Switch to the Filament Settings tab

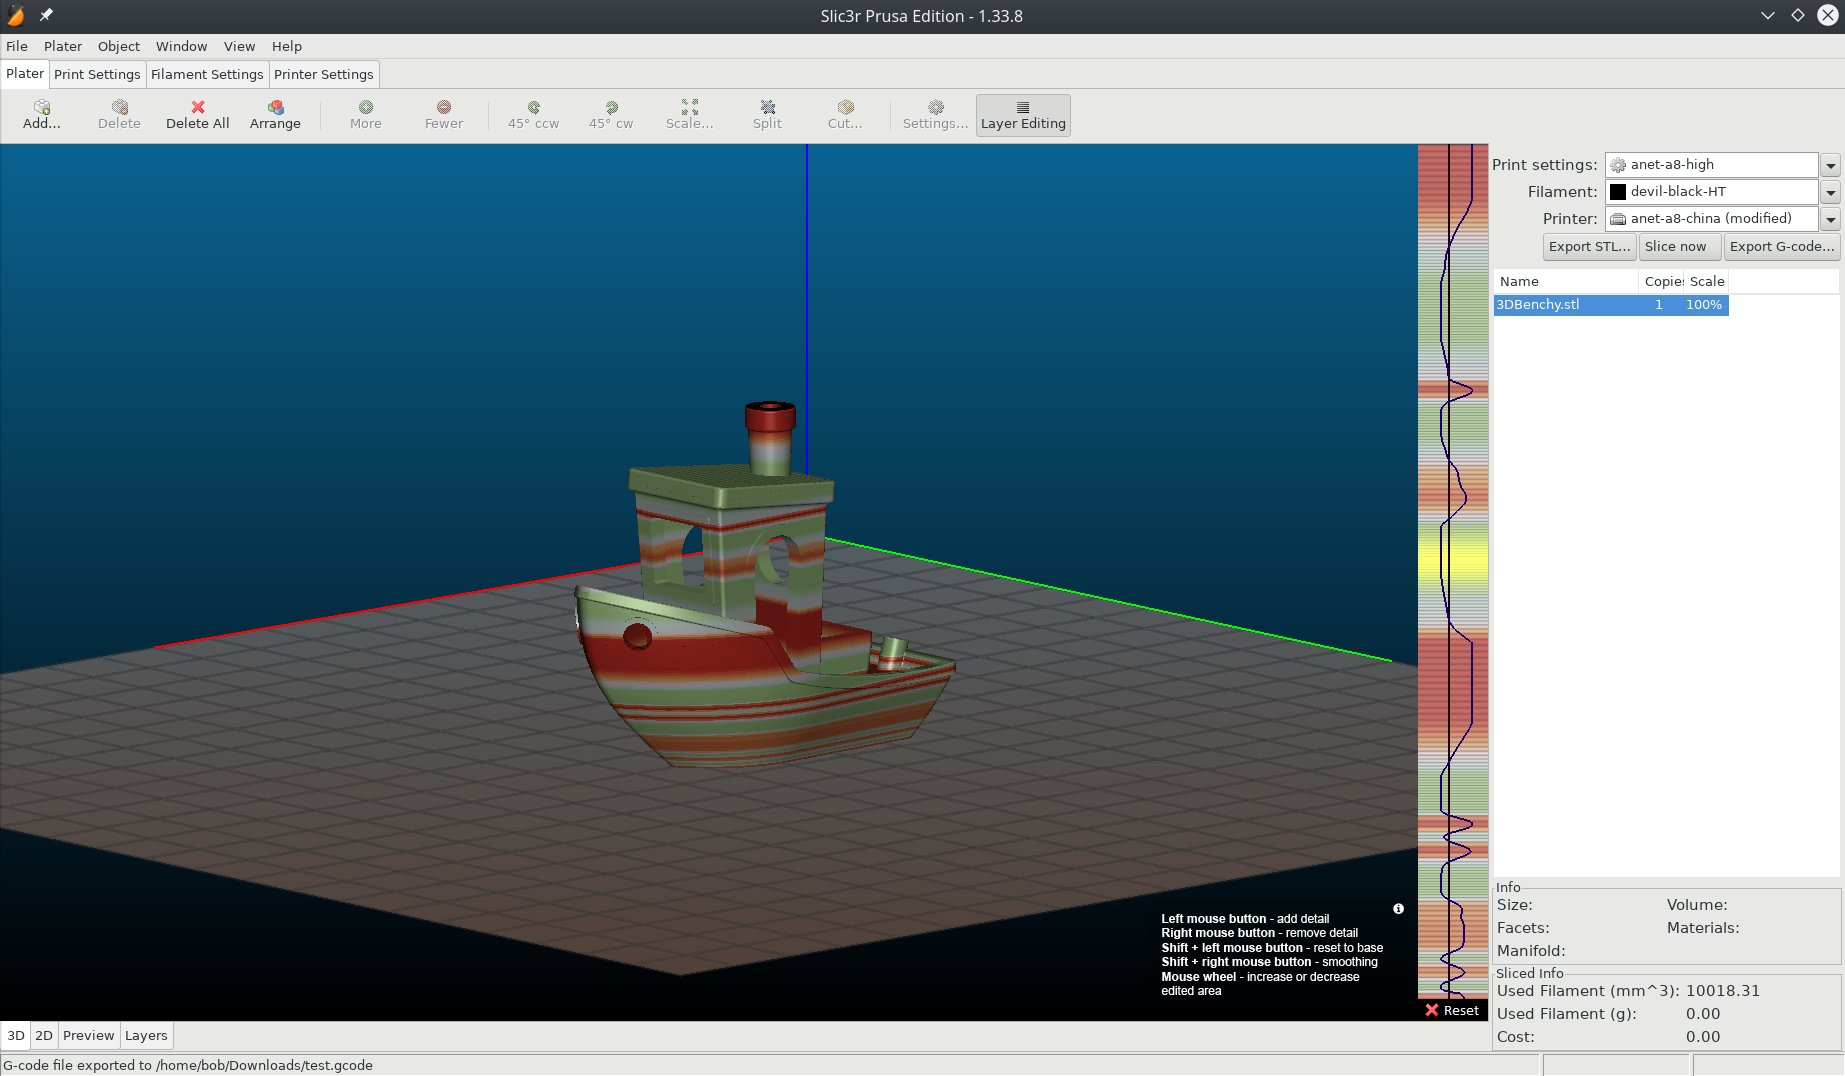(207, 75)
